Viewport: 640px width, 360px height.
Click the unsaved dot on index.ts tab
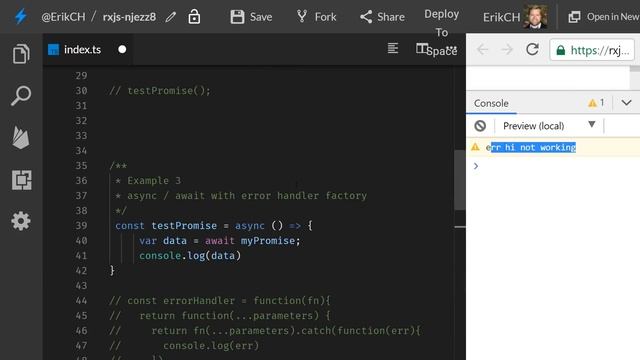(x=122, y=49)
